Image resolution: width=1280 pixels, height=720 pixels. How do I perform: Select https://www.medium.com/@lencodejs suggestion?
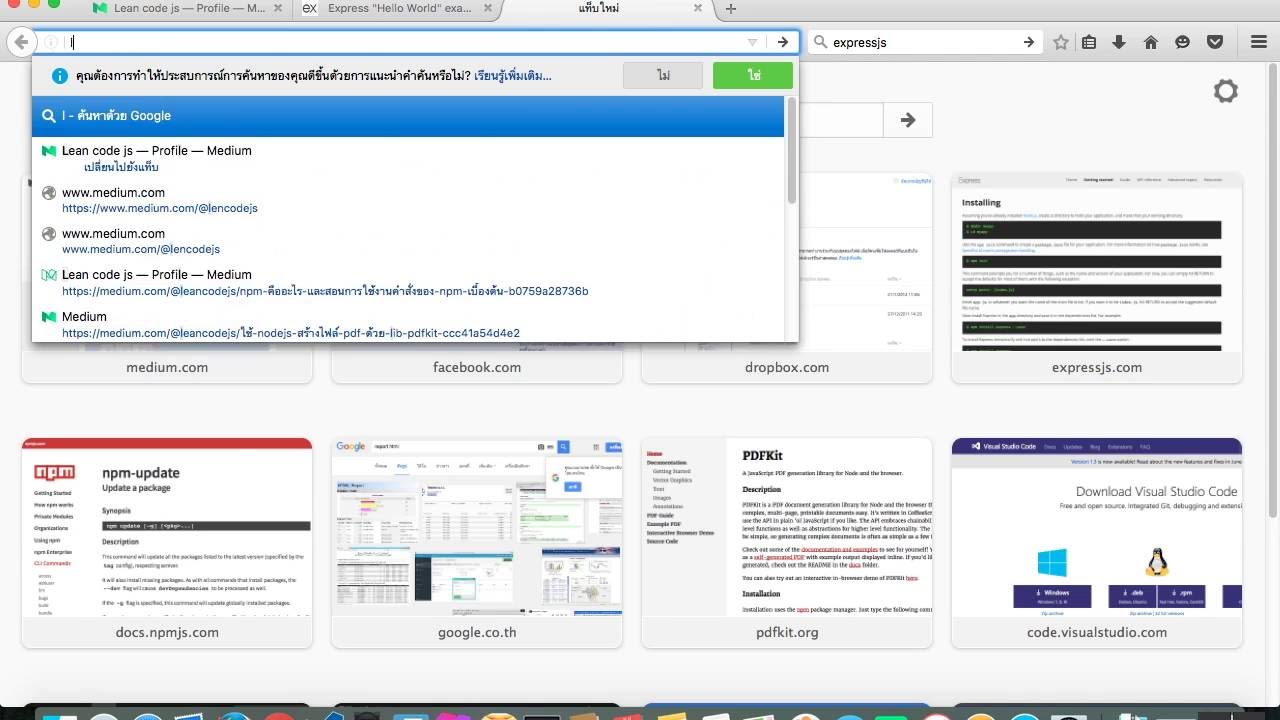click(x=408, y=200)
